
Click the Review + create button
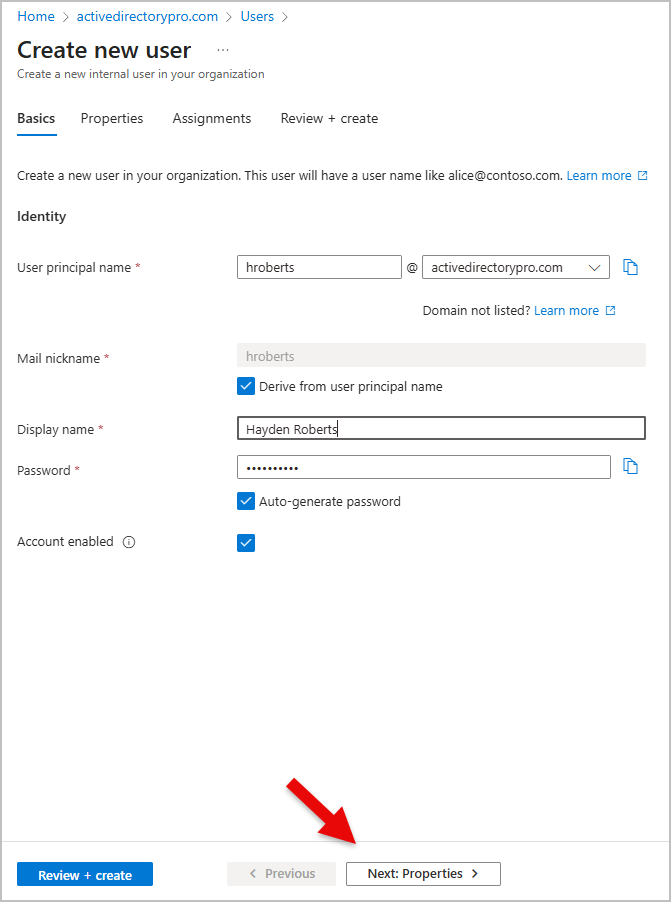point(84,873)
